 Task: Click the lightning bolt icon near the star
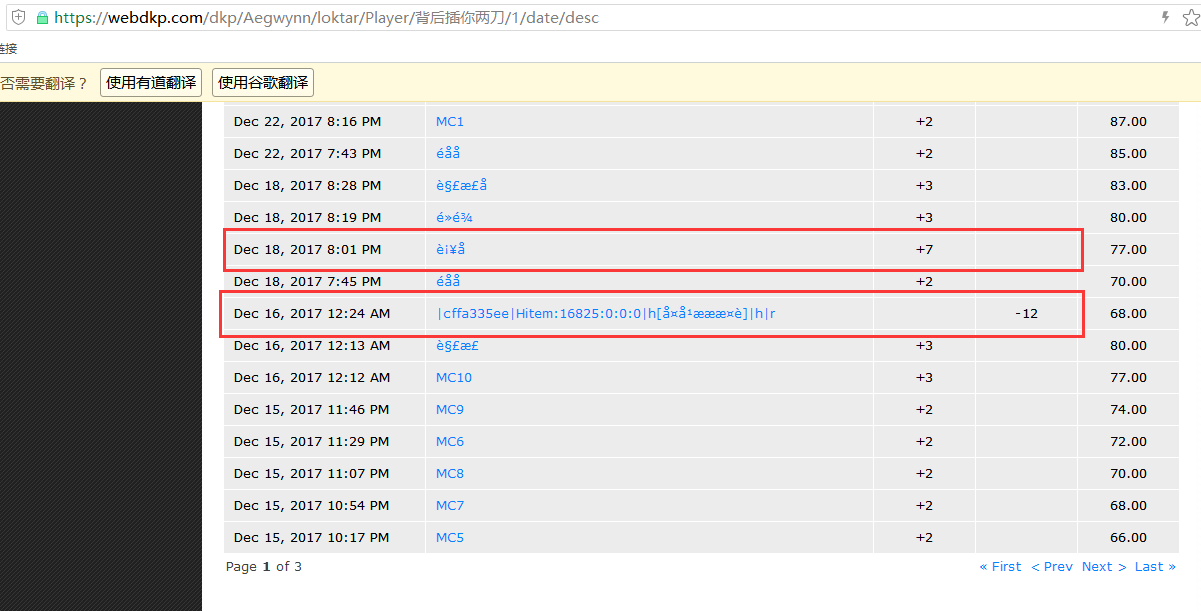pos(1165,18)
